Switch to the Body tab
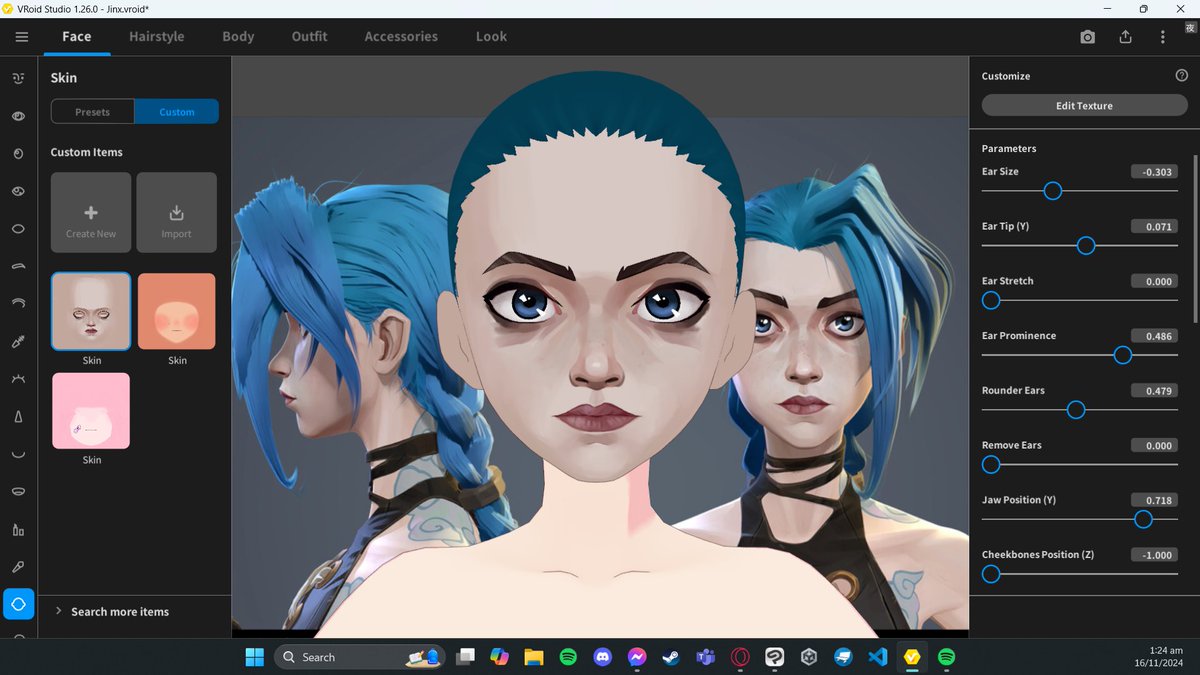 click(238, 36)
